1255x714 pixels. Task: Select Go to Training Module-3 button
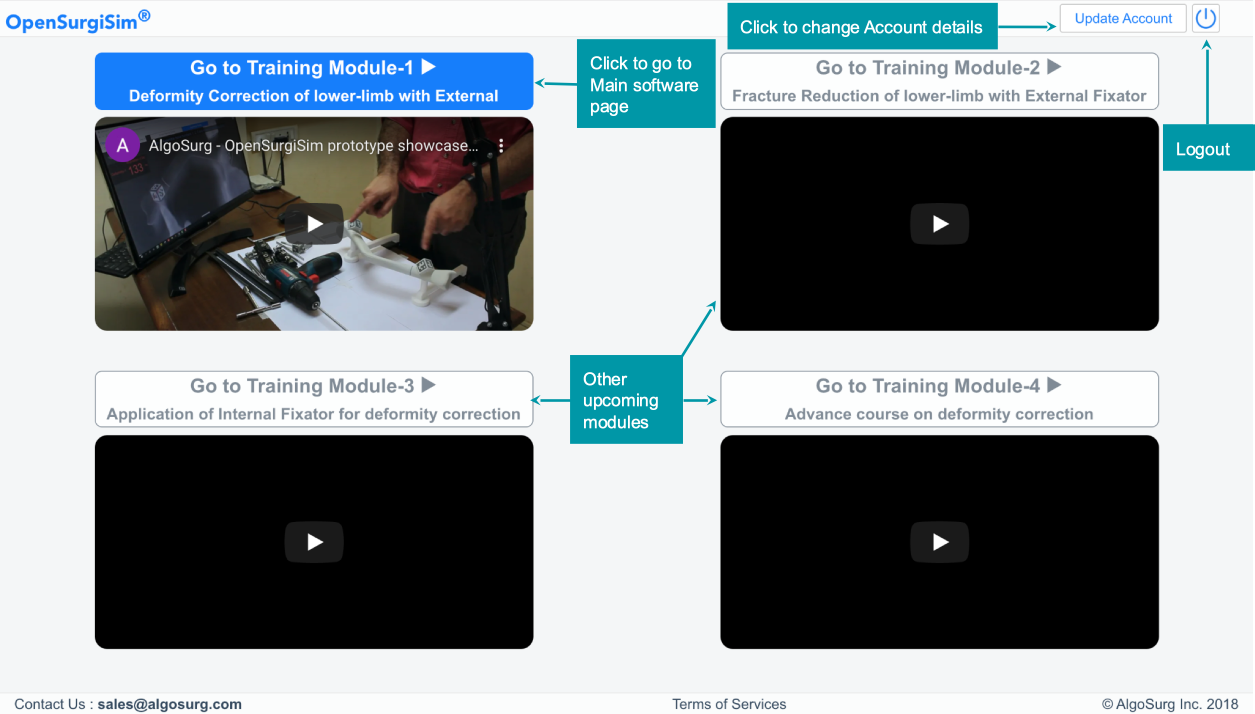314,399
